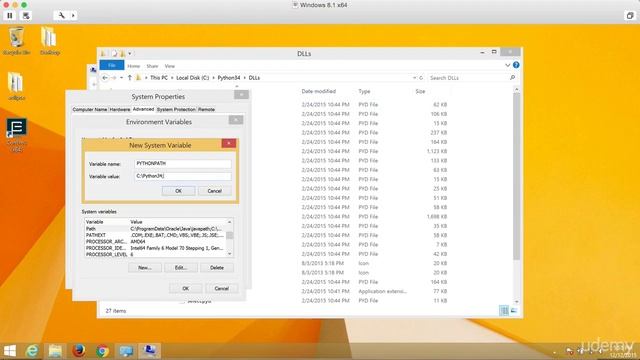Launch Firefox from taskbar
This screenshot has width=640, height=360.
pyautogui.click(x=79, y=351)
